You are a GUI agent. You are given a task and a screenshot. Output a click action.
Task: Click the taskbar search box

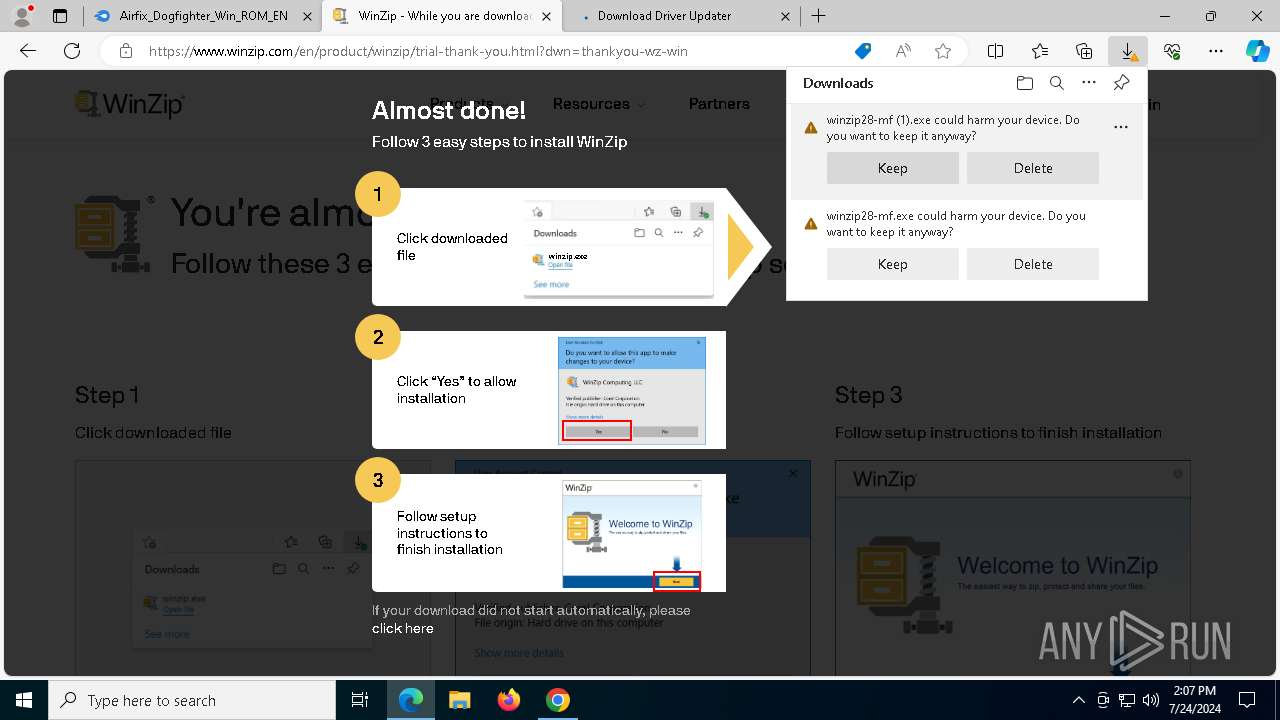point(192,700)
